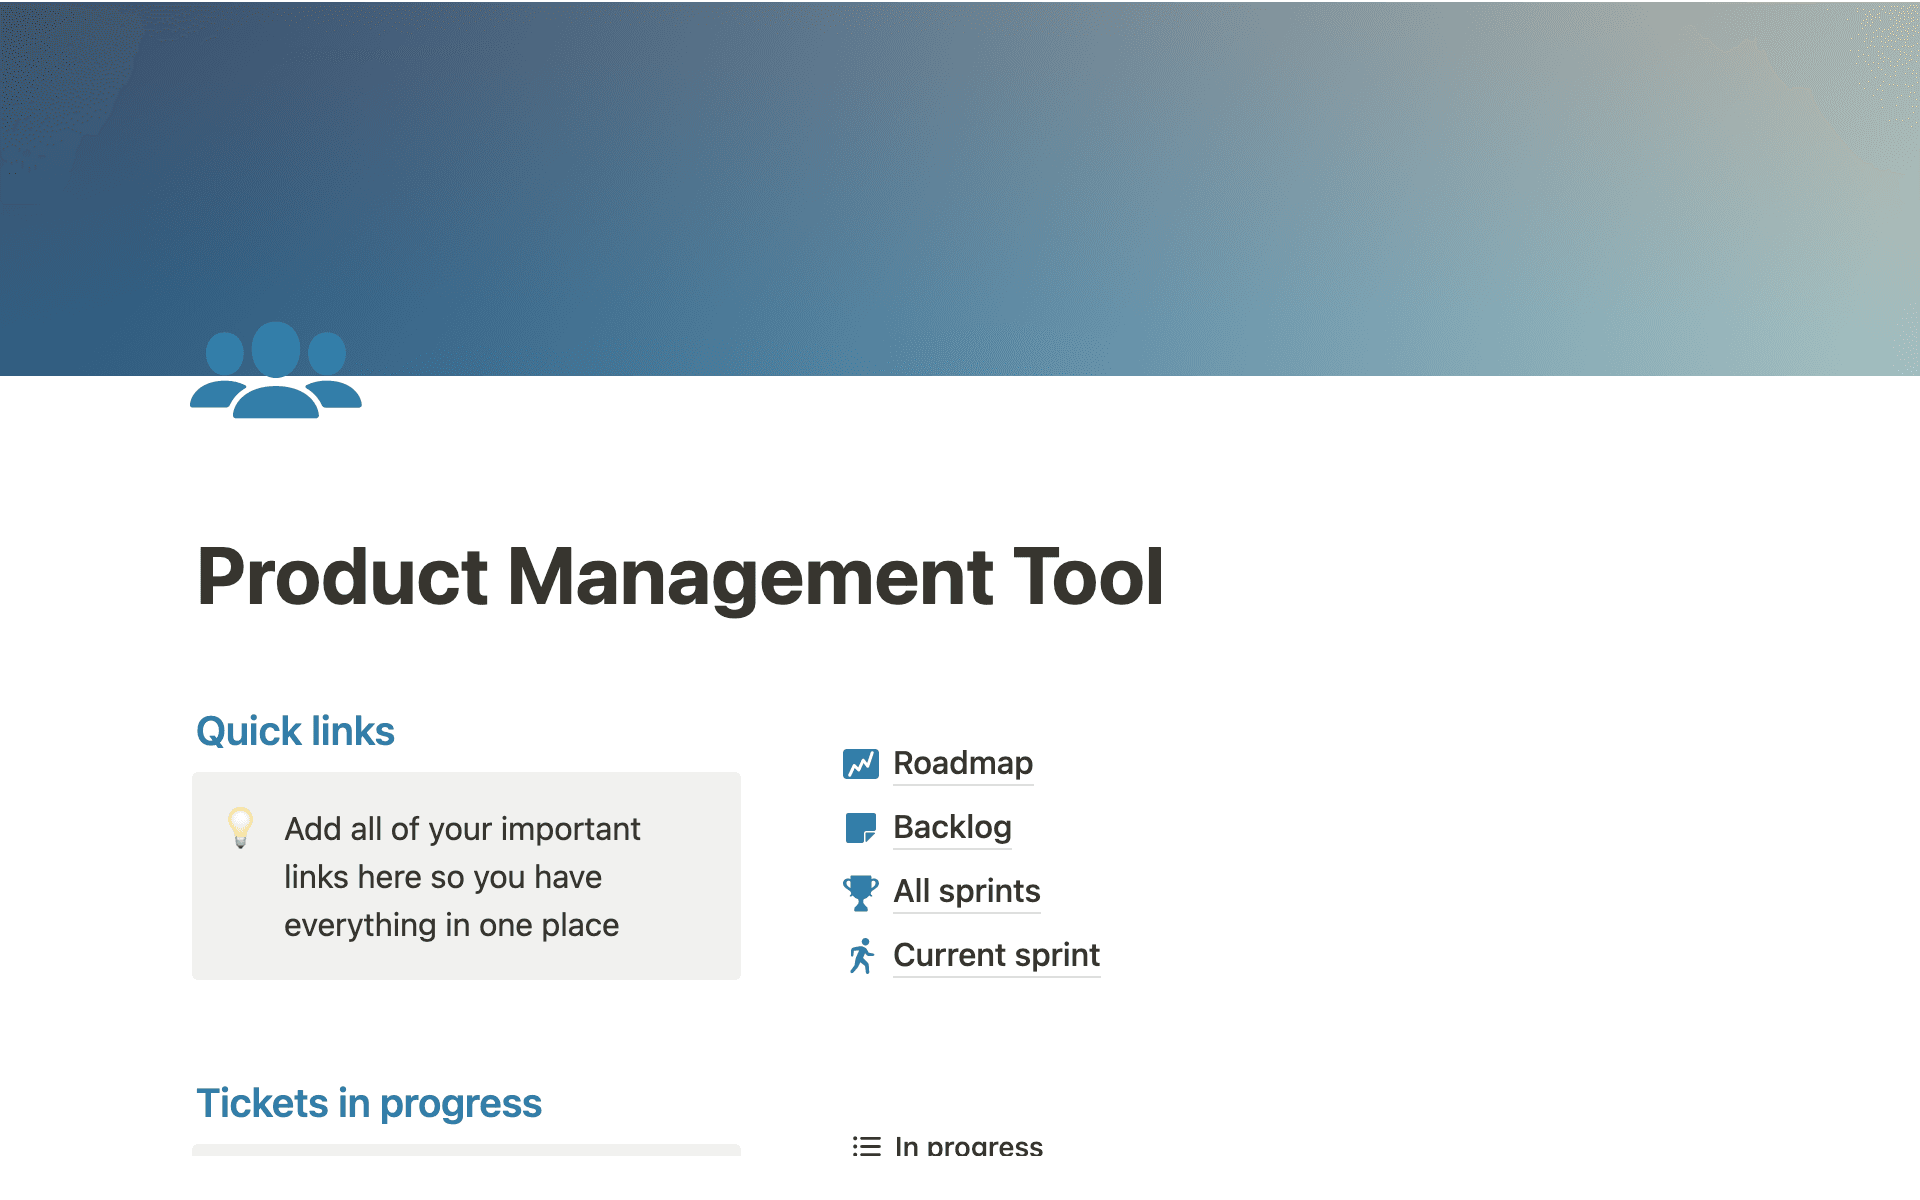The height and width of the screenshot is (1200, 1920).
Task: Click the callout text about important links
Action: click(x=460, y=877)
